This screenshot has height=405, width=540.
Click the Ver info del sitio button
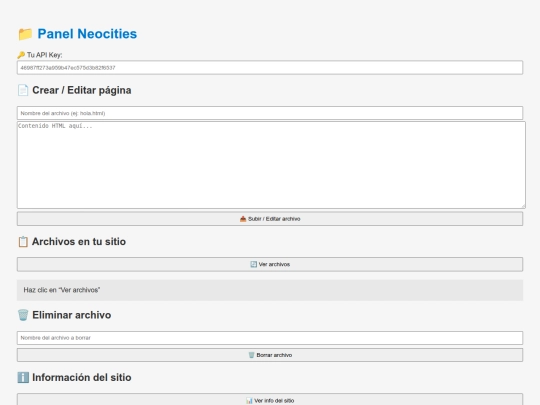[x=270, y=400]
